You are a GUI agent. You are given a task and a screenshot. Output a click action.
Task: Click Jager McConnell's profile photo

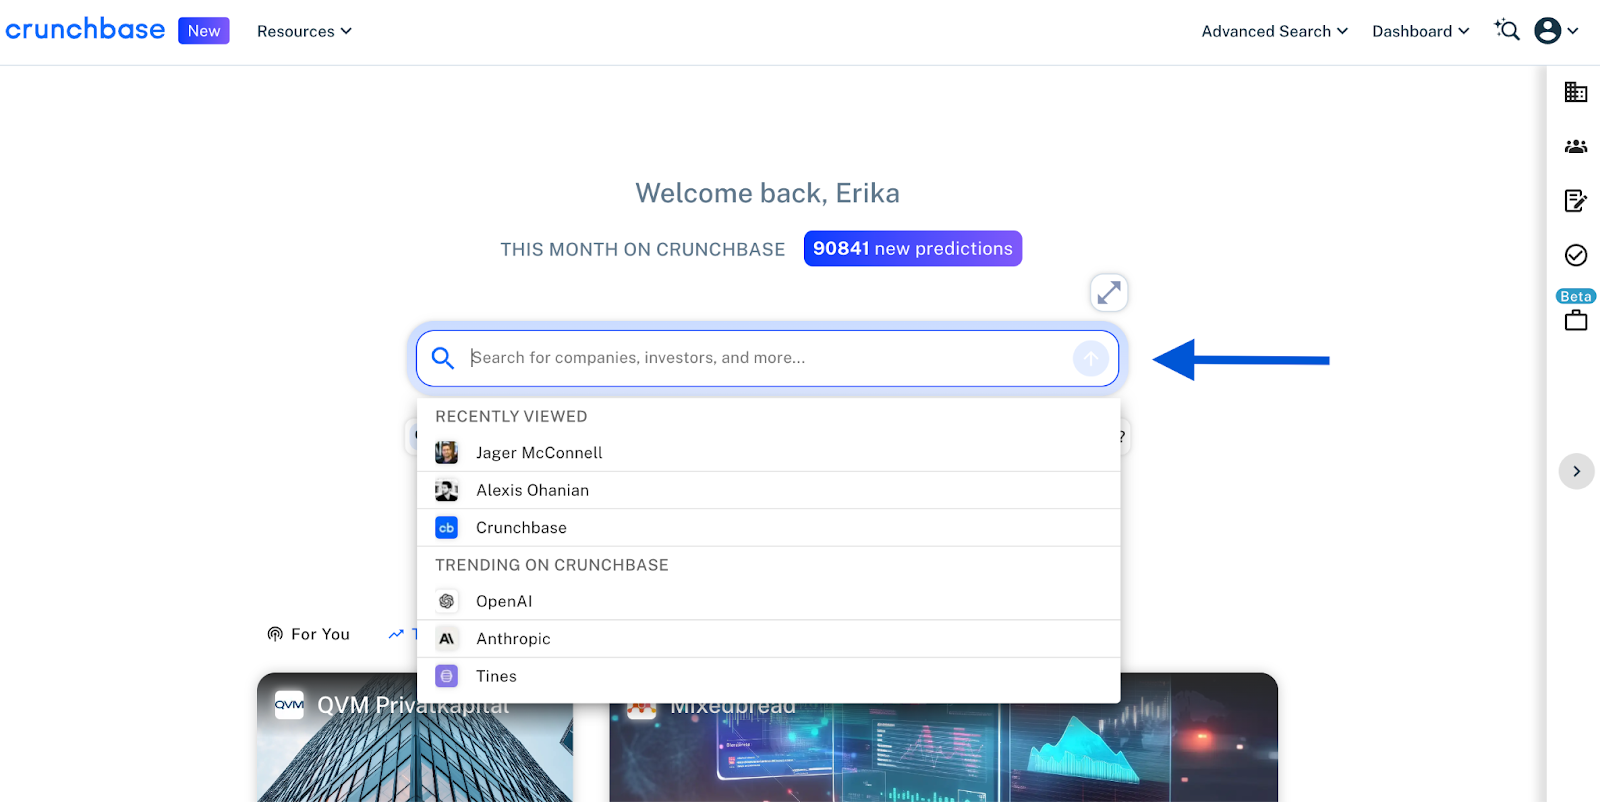click(x=447, y=453)
